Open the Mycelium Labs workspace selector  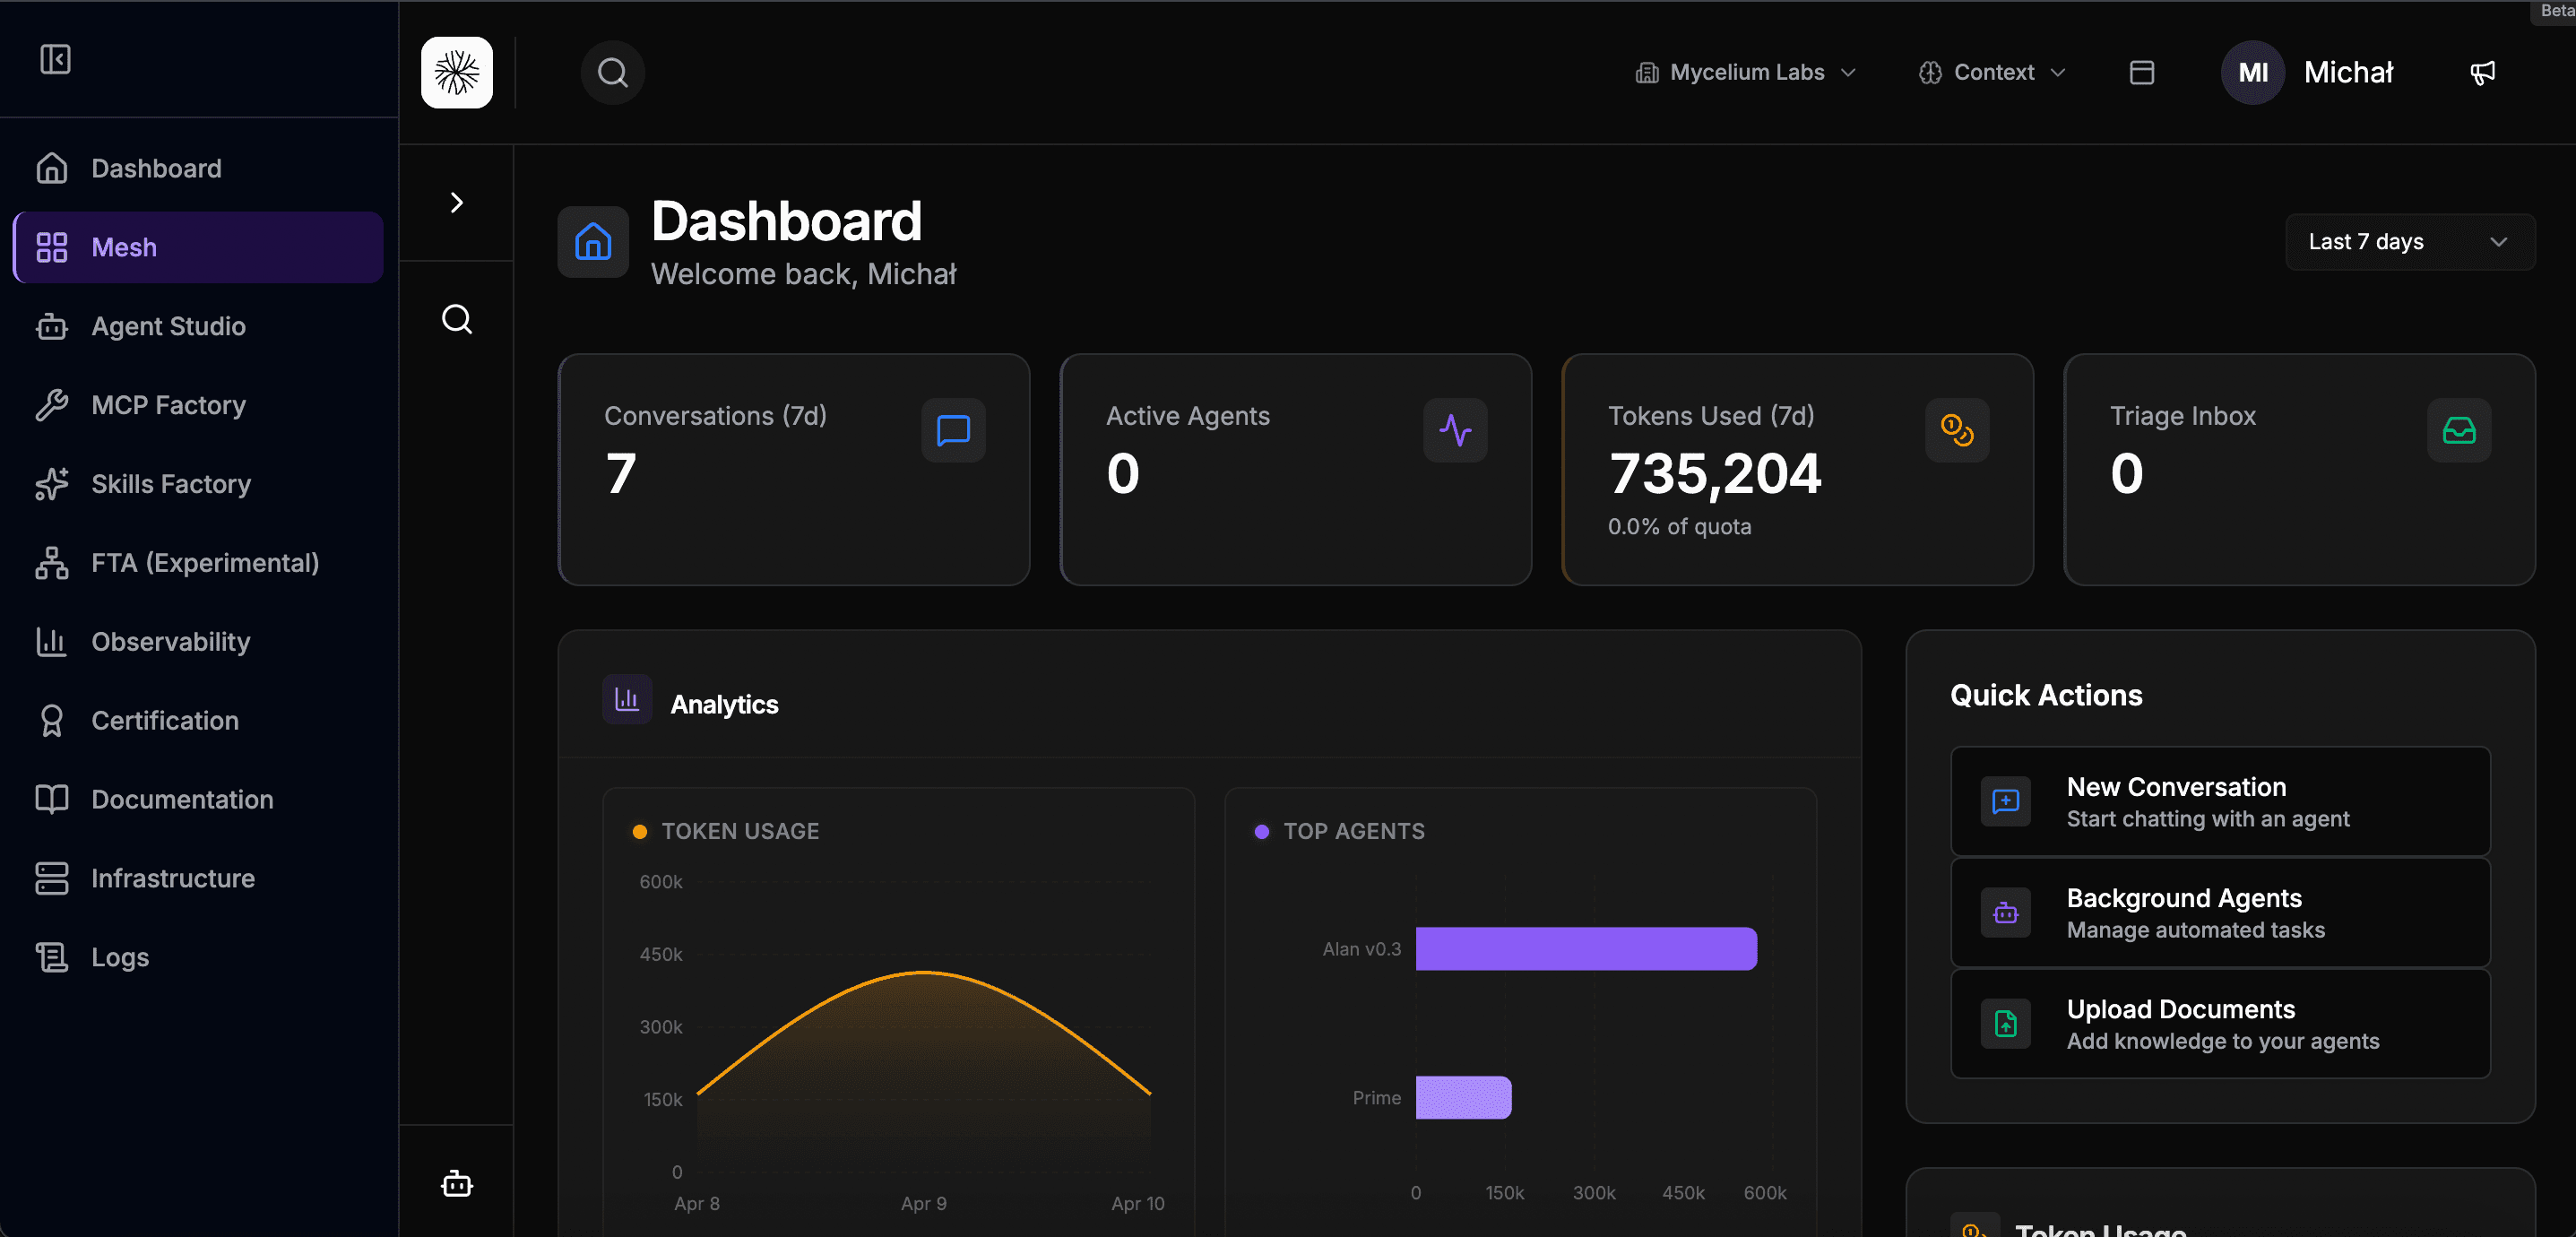[1745, 71]
